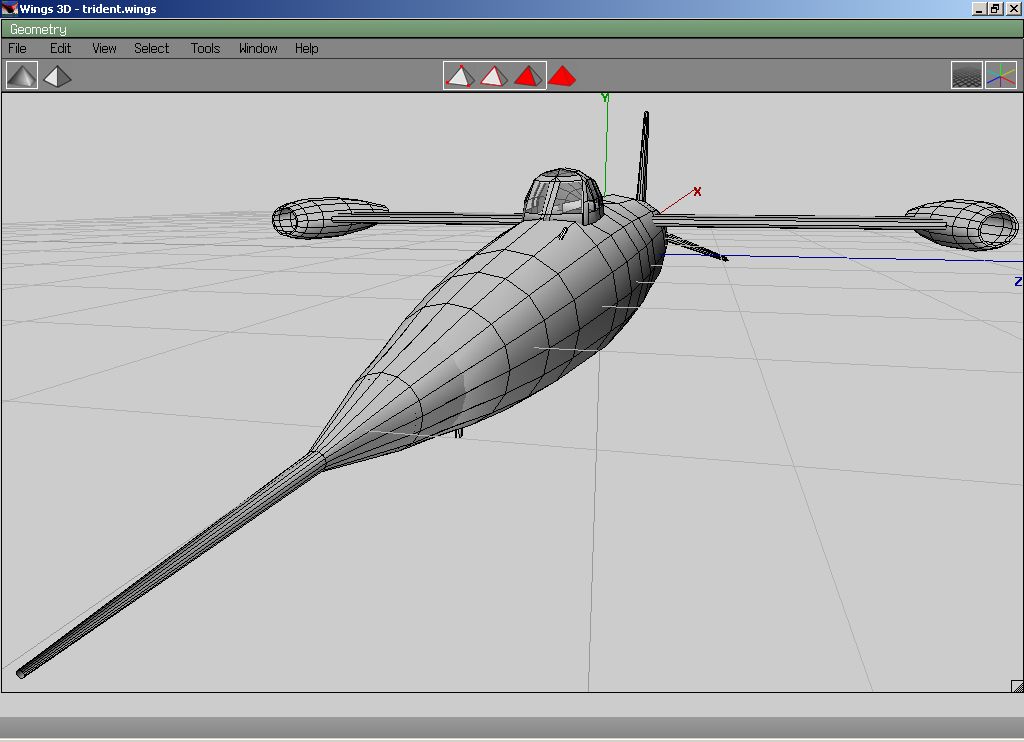This screenshot has height=742, width=1024.
Task: Click the vertical tail fin of the model
Action: pos(643,156)
